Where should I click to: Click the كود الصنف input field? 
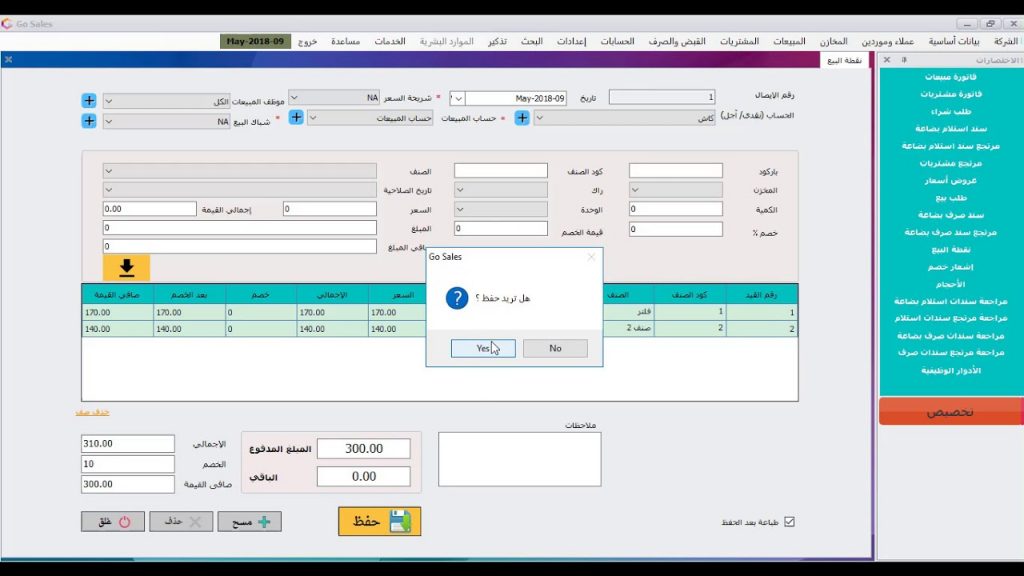[x=501, y=171]
